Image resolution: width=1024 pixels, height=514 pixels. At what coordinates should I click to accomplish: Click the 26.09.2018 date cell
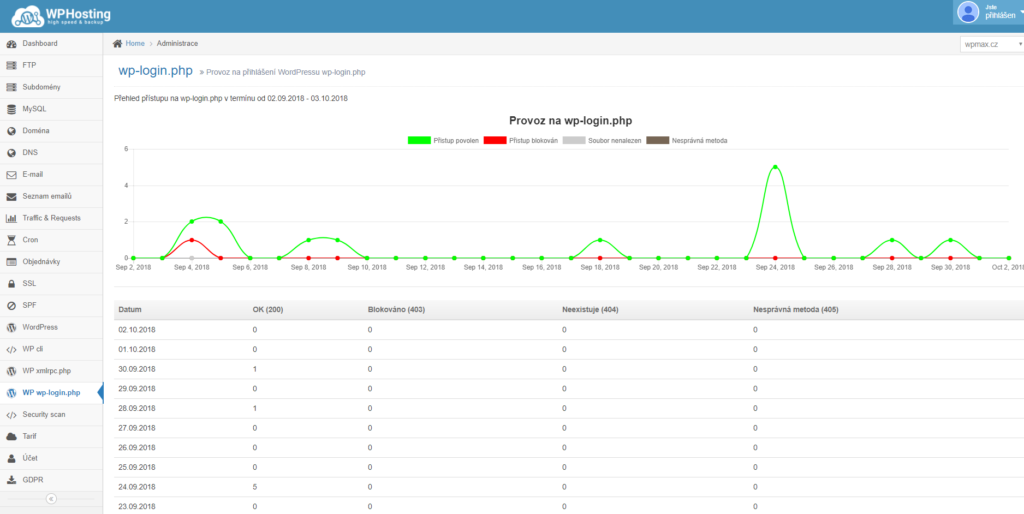137,447
